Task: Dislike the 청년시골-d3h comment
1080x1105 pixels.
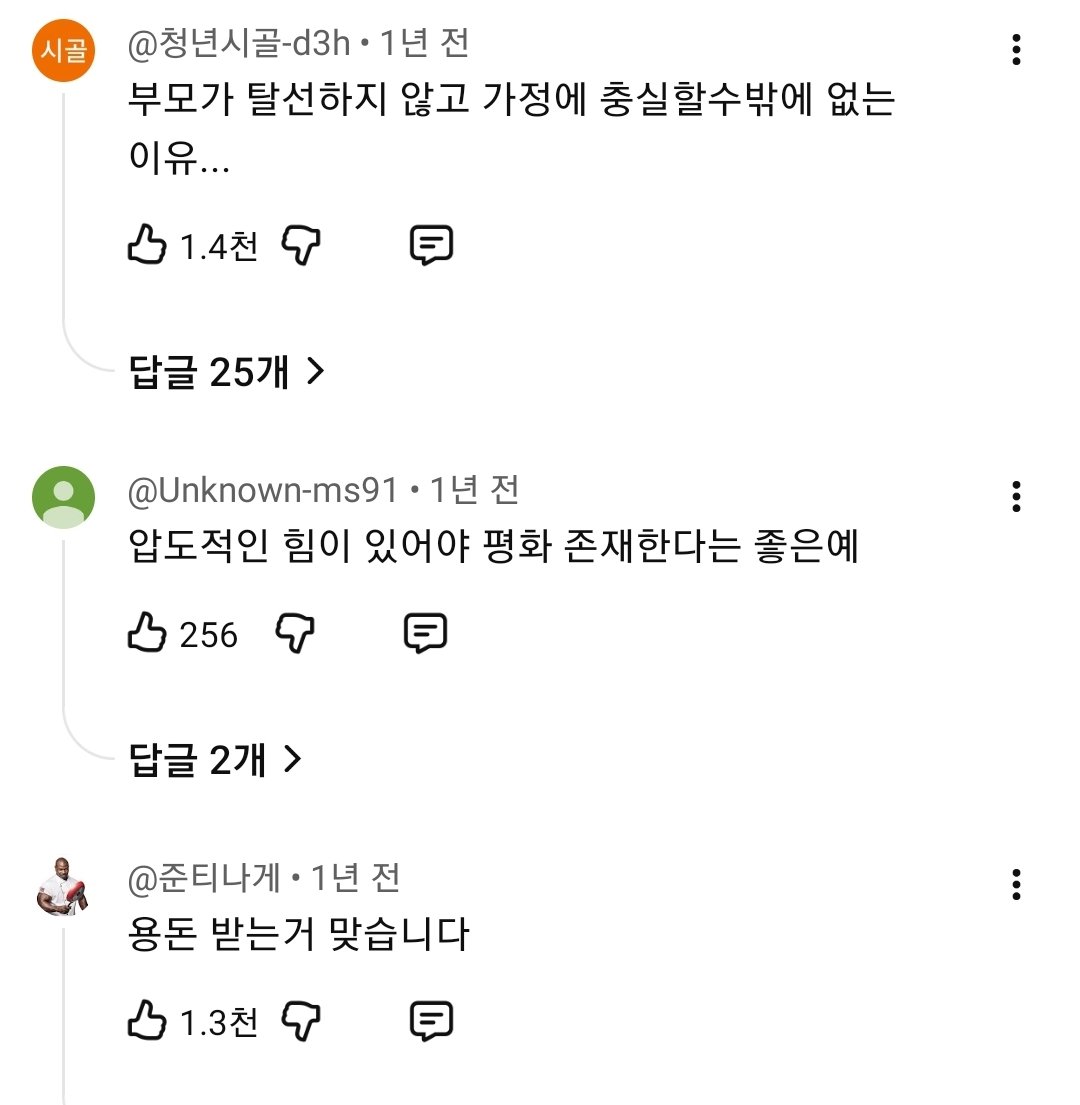Action: coord(301,245)
